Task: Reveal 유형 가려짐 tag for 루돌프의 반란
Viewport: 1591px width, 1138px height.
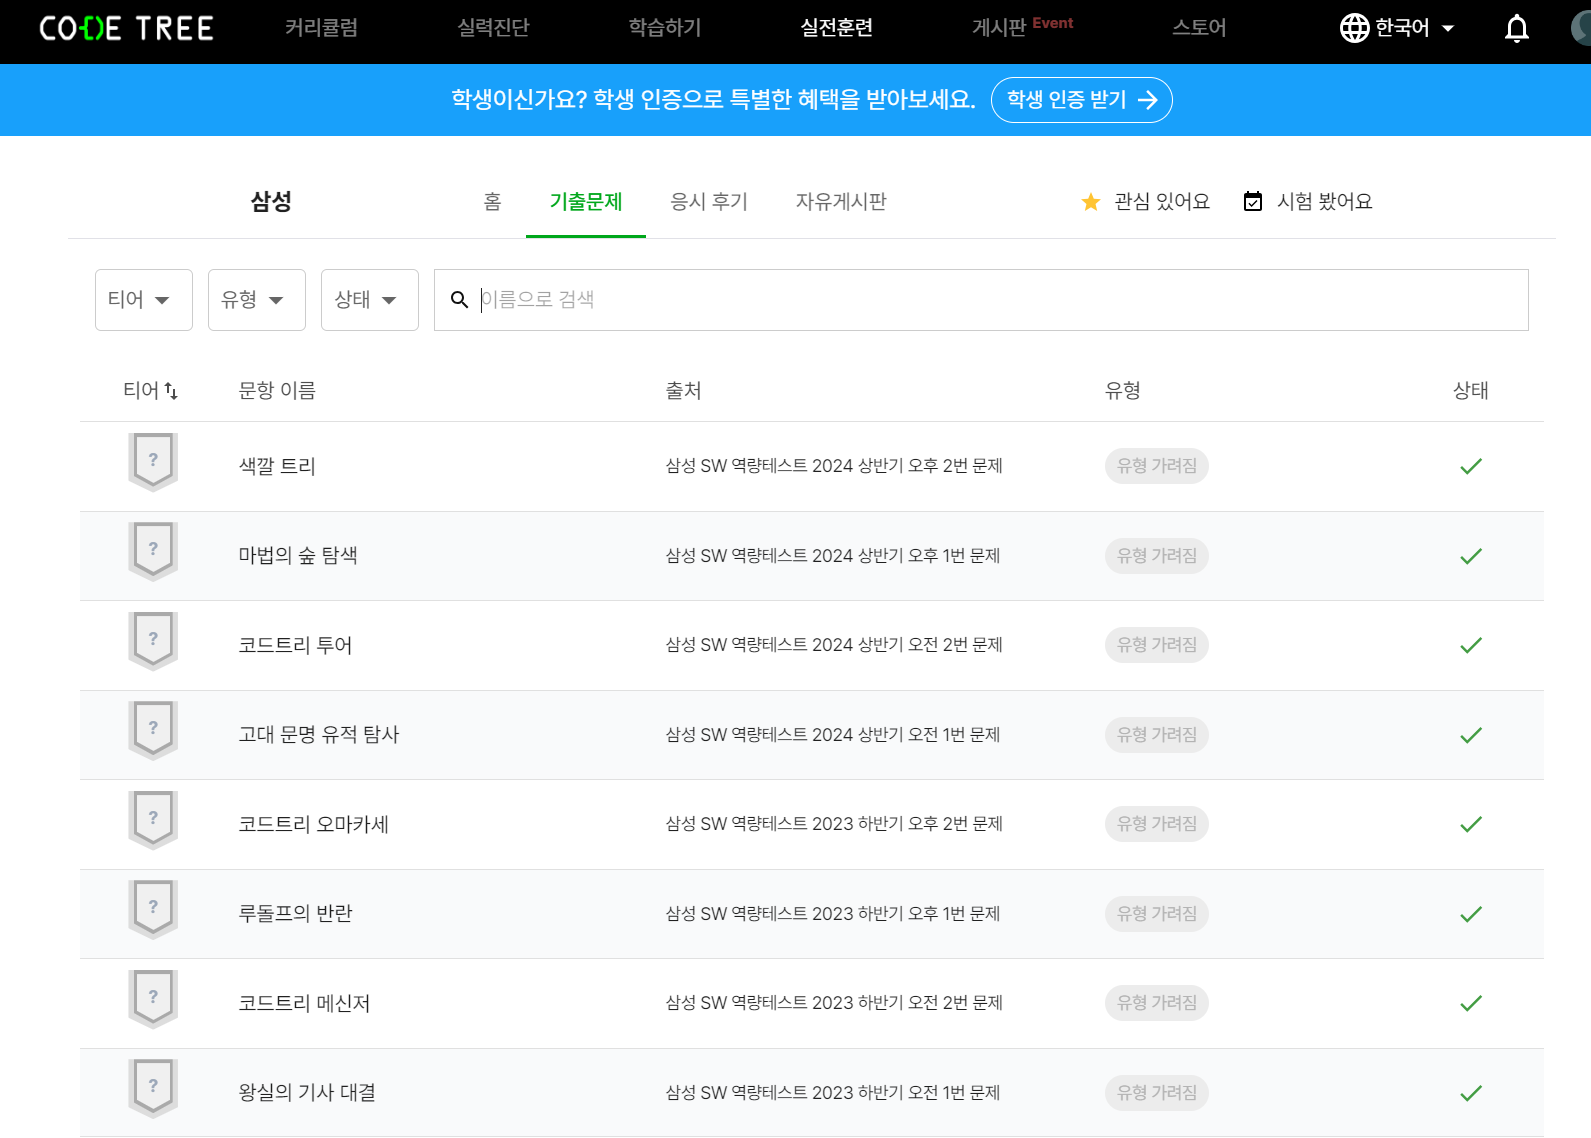Action: click(1157, 914)
